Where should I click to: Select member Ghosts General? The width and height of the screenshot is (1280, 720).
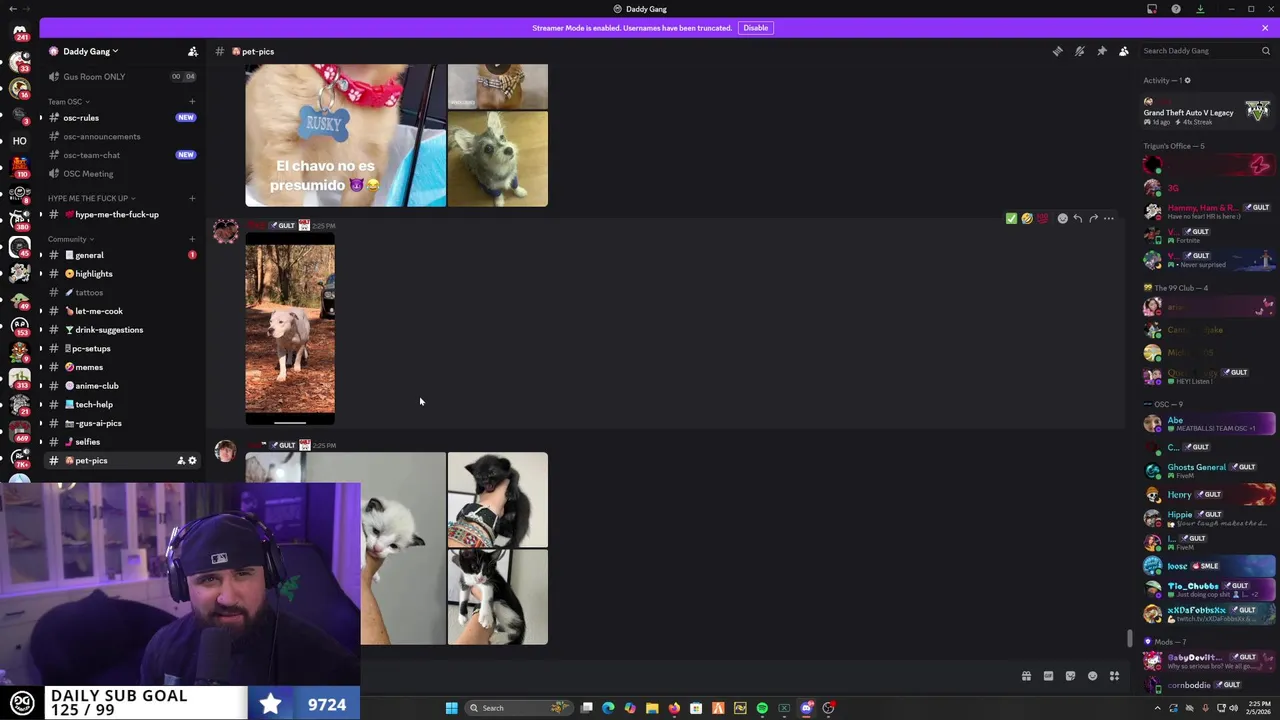pos(1209,471)
